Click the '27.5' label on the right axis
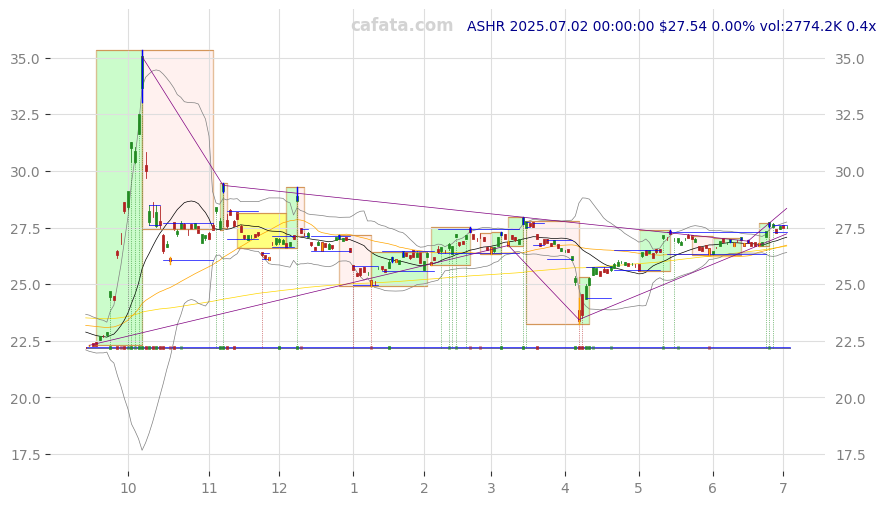The image size is (886, 505). point(850,229)
